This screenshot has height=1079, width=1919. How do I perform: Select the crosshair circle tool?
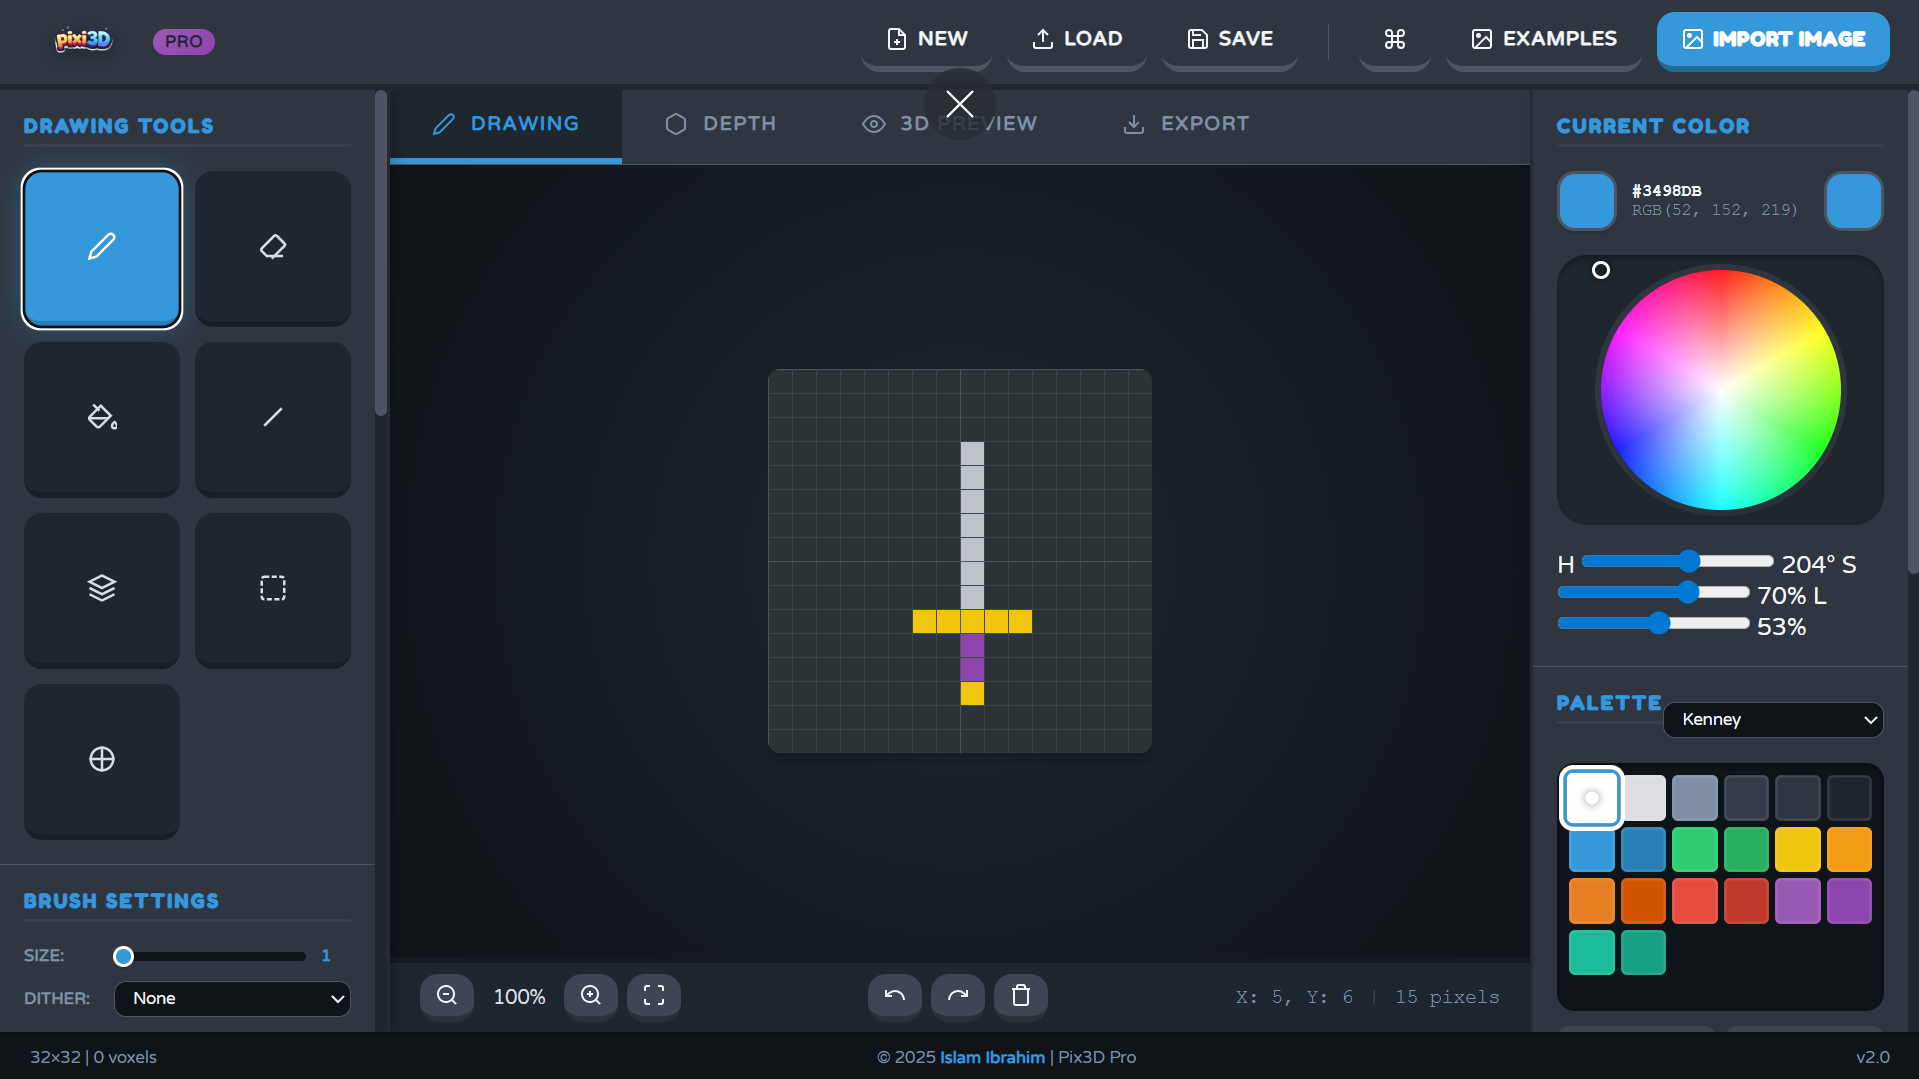(102, 761)
